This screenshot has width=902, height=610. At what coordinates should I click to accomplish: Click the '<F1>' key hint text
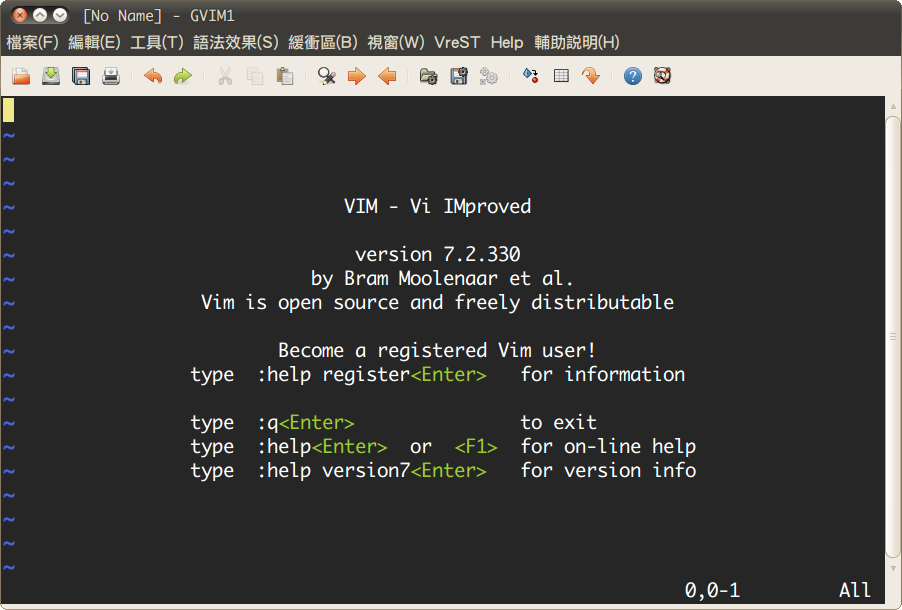point(476,447)
